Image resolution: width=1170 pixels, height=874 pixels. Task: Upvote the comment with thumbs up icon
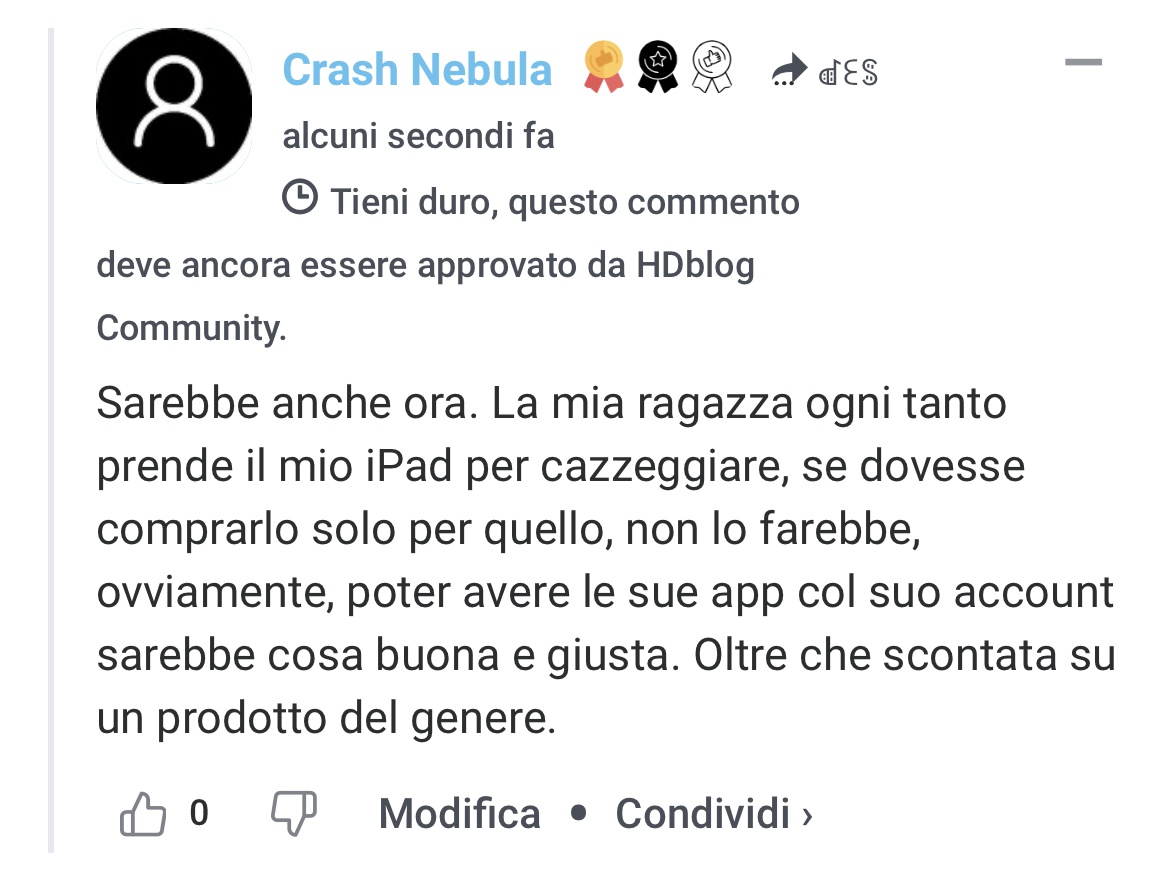(143, 814)
